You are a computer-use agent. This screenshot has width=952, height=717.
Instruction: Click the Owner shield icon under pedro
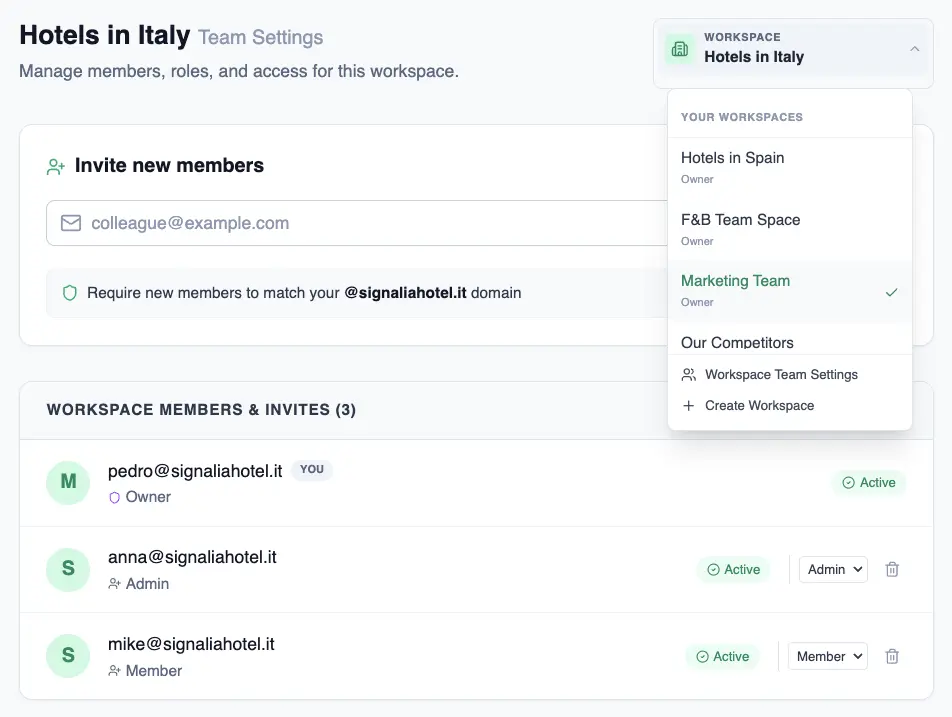114,498
